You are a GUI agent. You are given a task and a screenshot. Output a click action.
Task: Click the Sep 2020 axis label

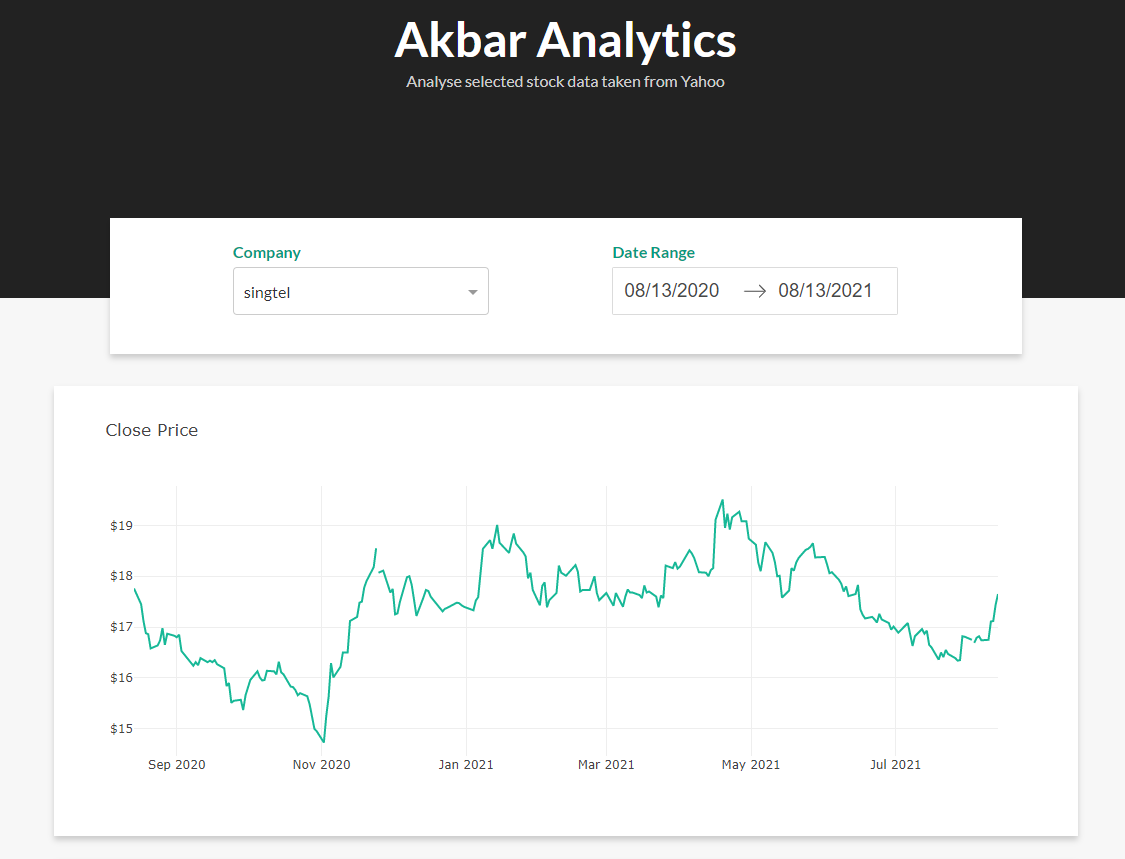(176, 764)
